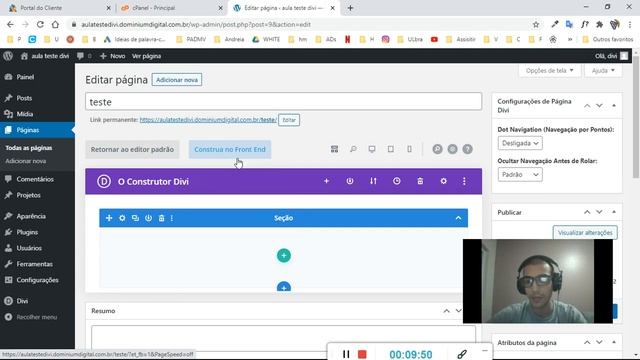Collapse the Seção with chevron
The image size is (640, 360).
[458, 218]
